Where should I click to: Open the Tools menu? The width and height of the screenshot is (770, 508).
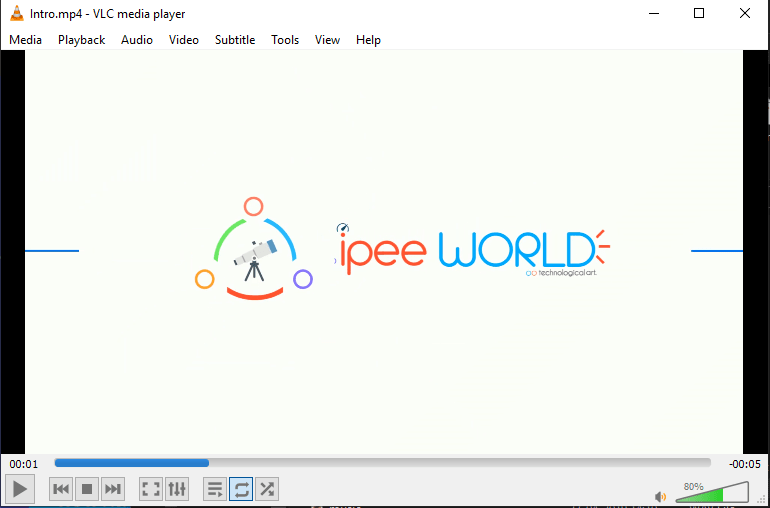[x=285, y=40]
